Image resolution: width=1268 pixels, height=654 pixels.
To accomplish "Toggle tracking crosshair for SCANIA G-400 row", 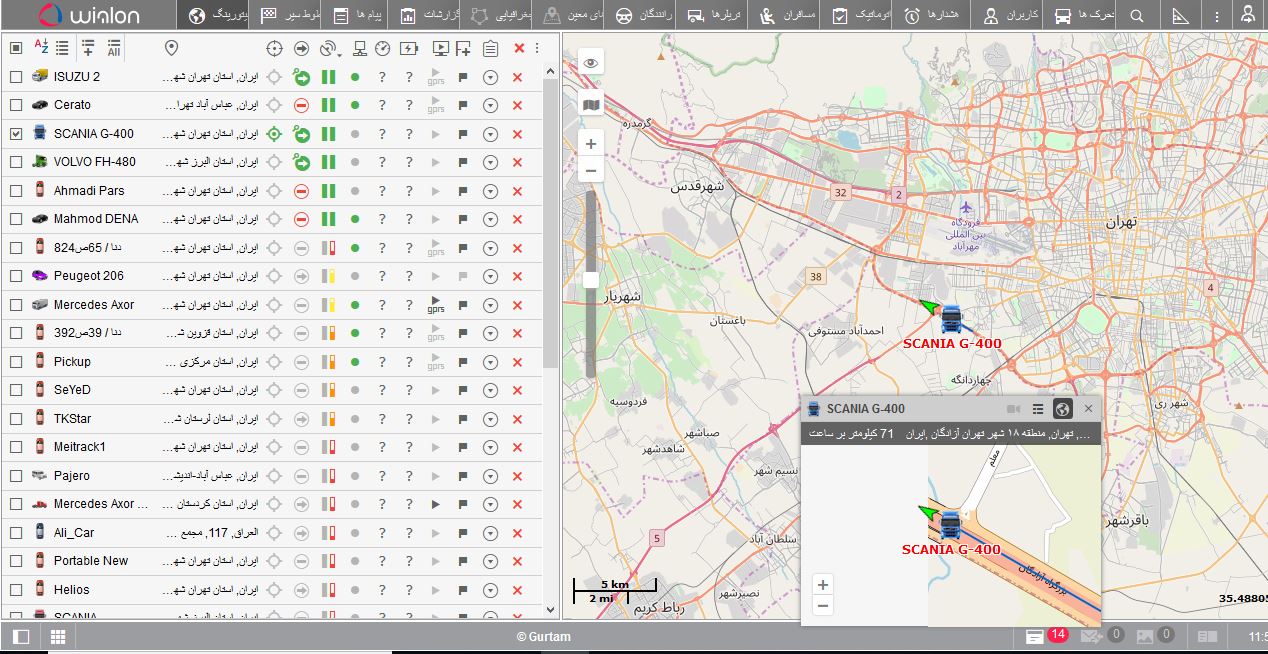I will click(274, 134).
